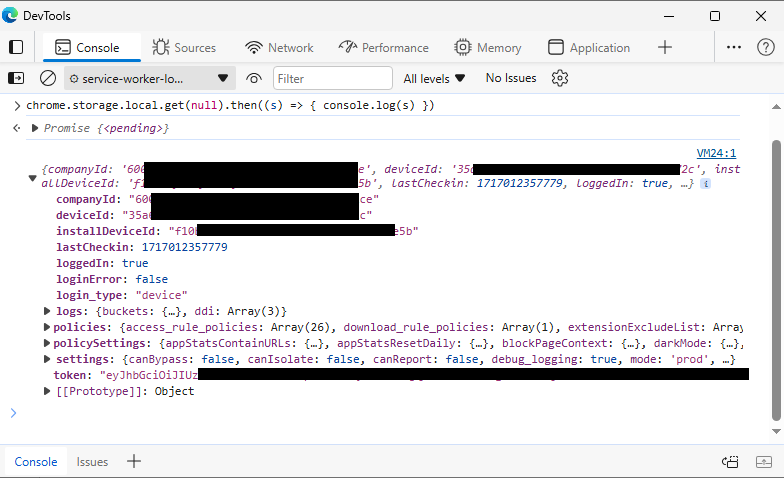Add a drawer tool with plus

pos(134,461)
